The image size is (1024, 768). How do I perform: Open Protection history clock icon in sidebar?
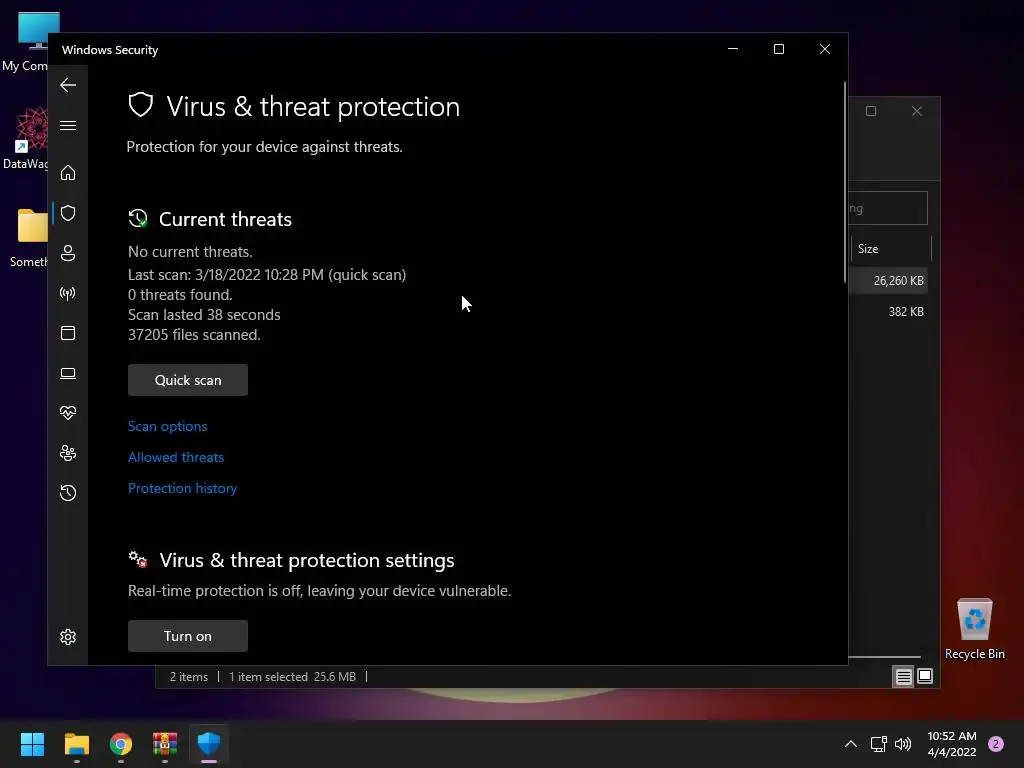pos(68,493)
